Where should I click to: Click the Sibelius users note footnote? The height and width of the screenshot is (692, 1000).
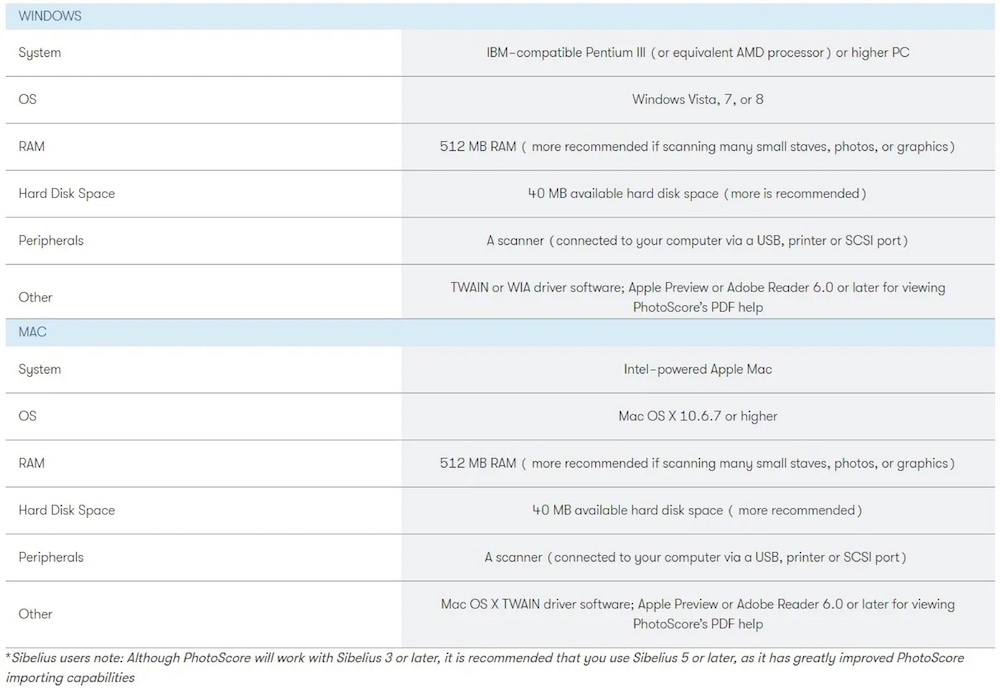coord(485,668)
